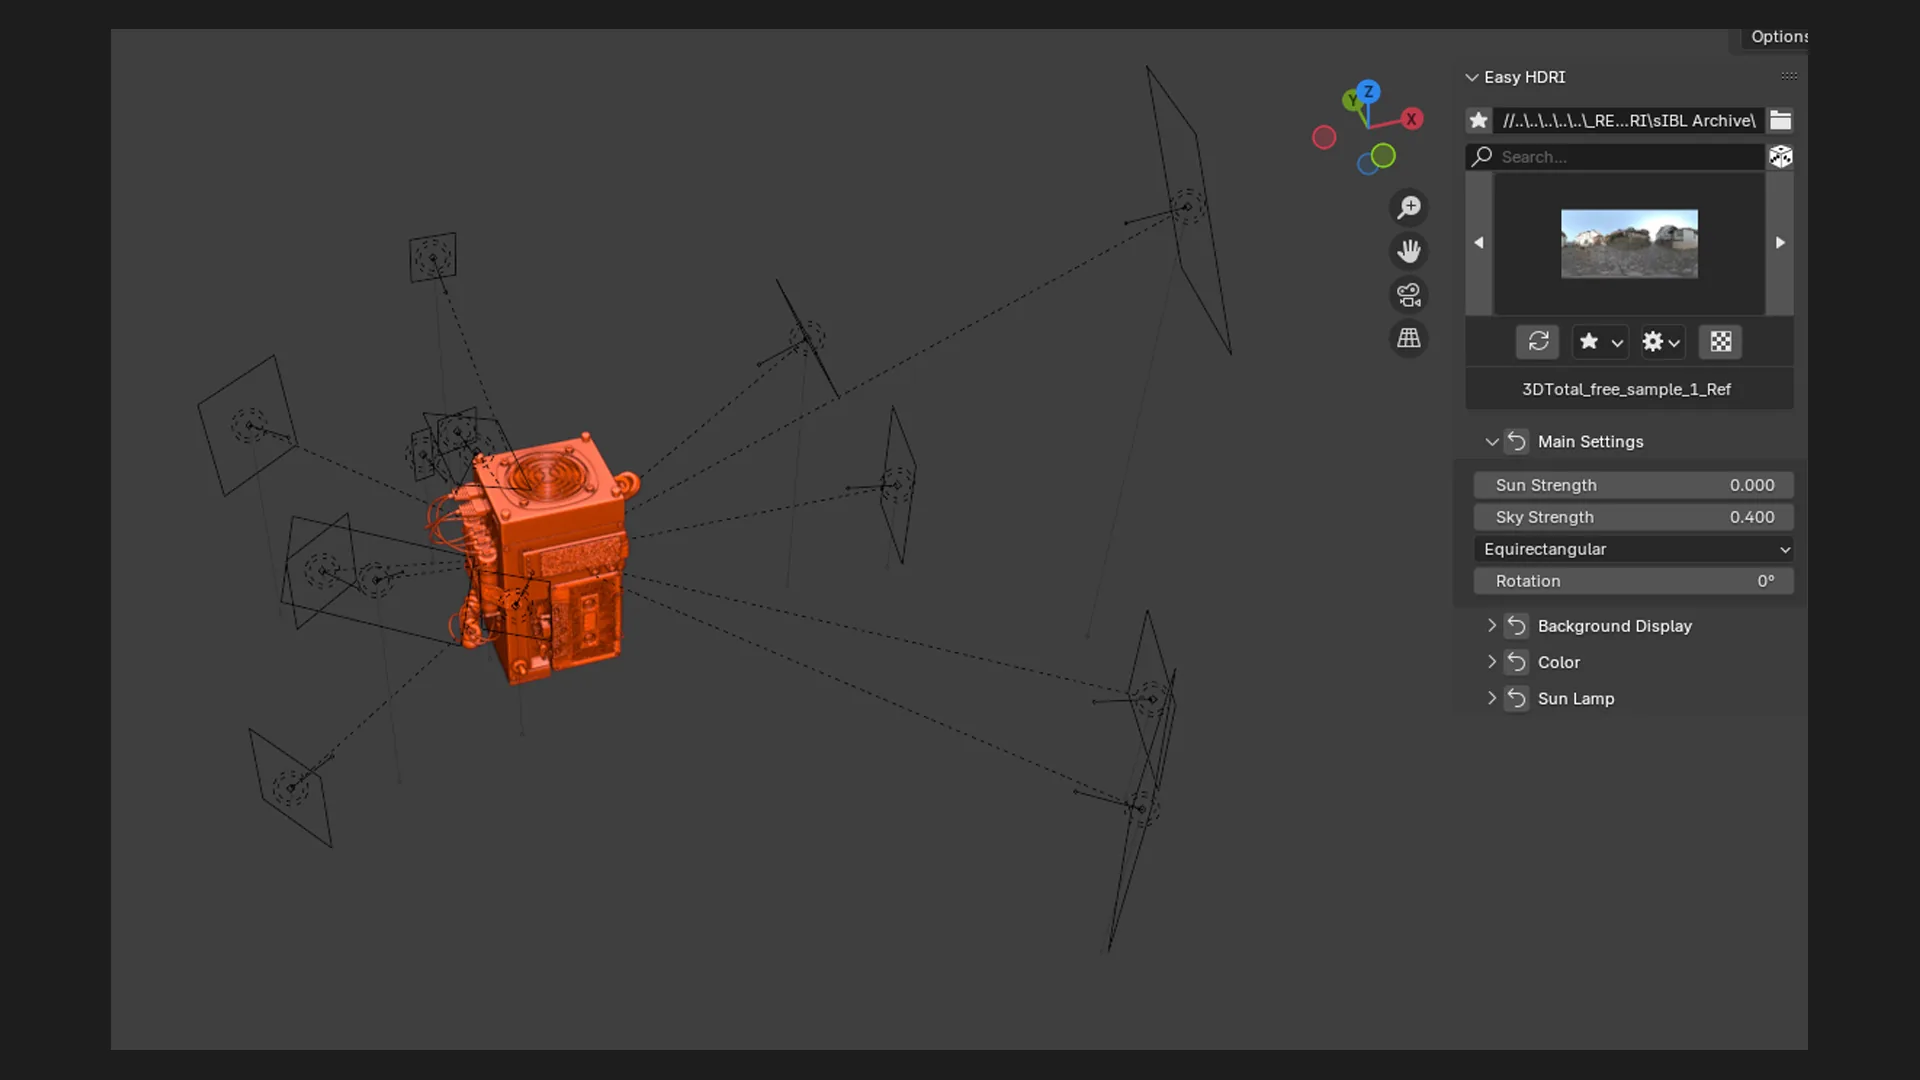Click the negative Y green gizmo circle
Screen dimensions: 1920x1080
click(1383, 156)
